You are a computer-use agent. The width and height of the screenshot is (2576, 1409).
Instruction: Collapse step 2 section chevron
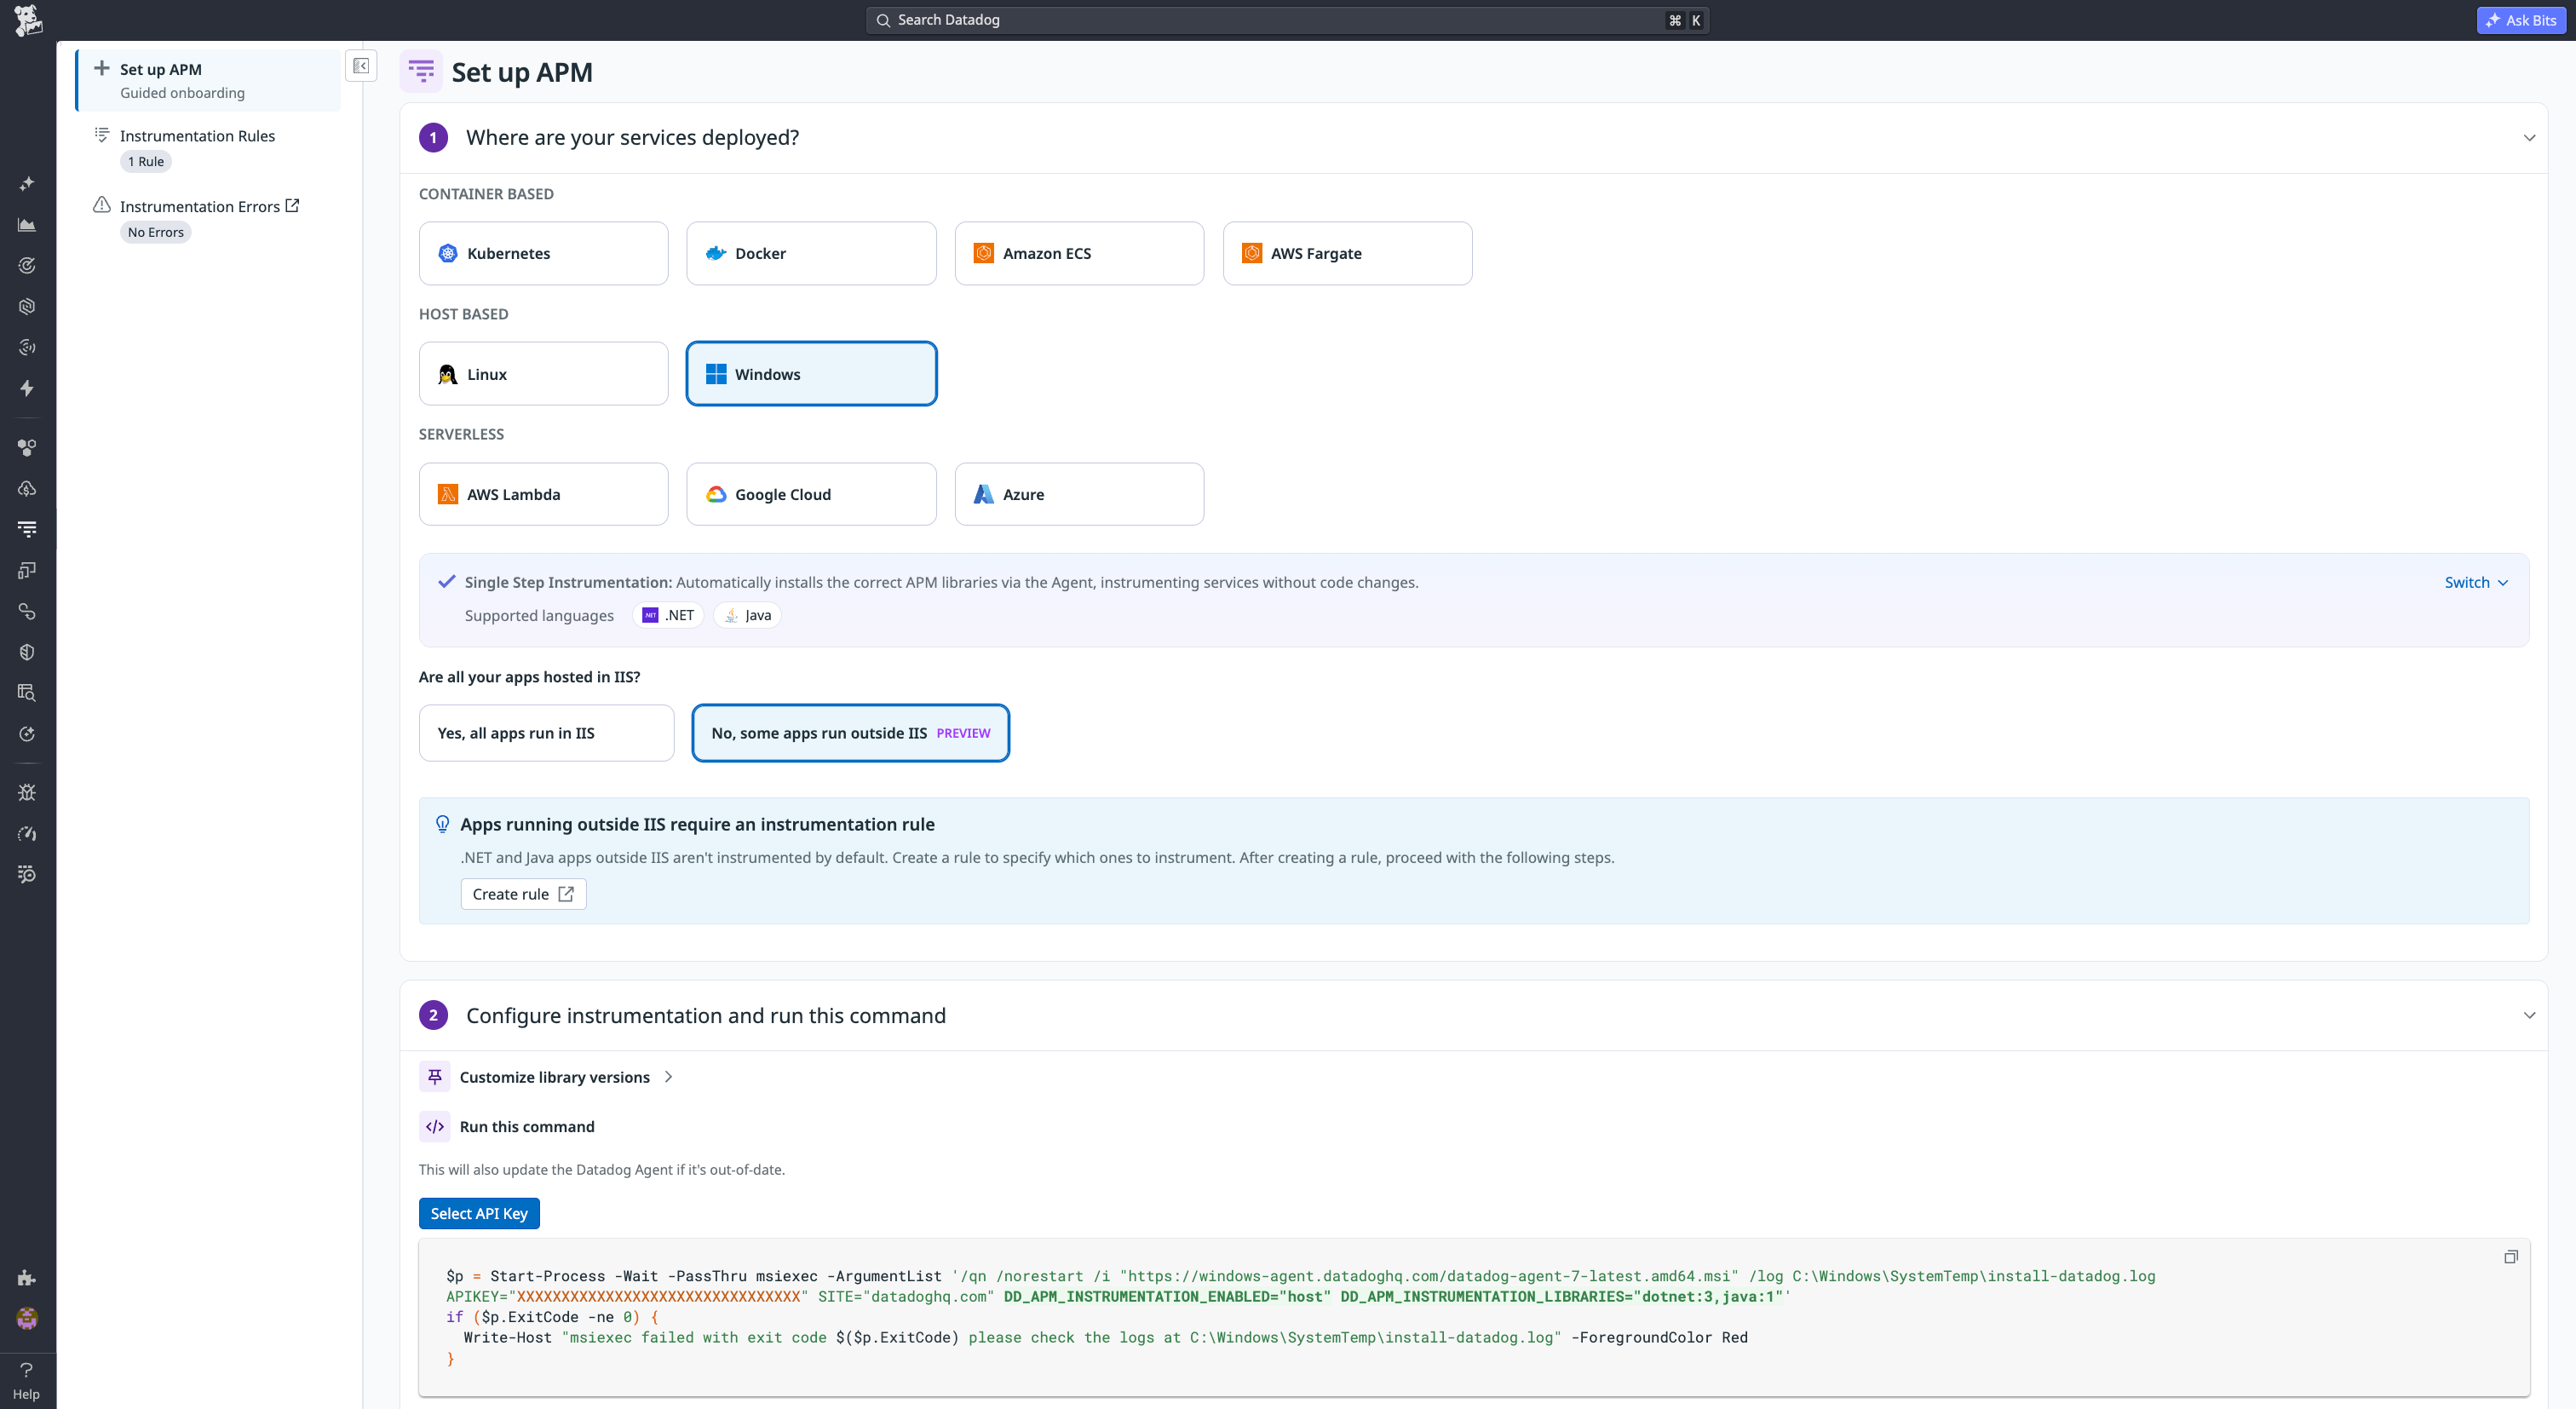coord(2529,1016)
